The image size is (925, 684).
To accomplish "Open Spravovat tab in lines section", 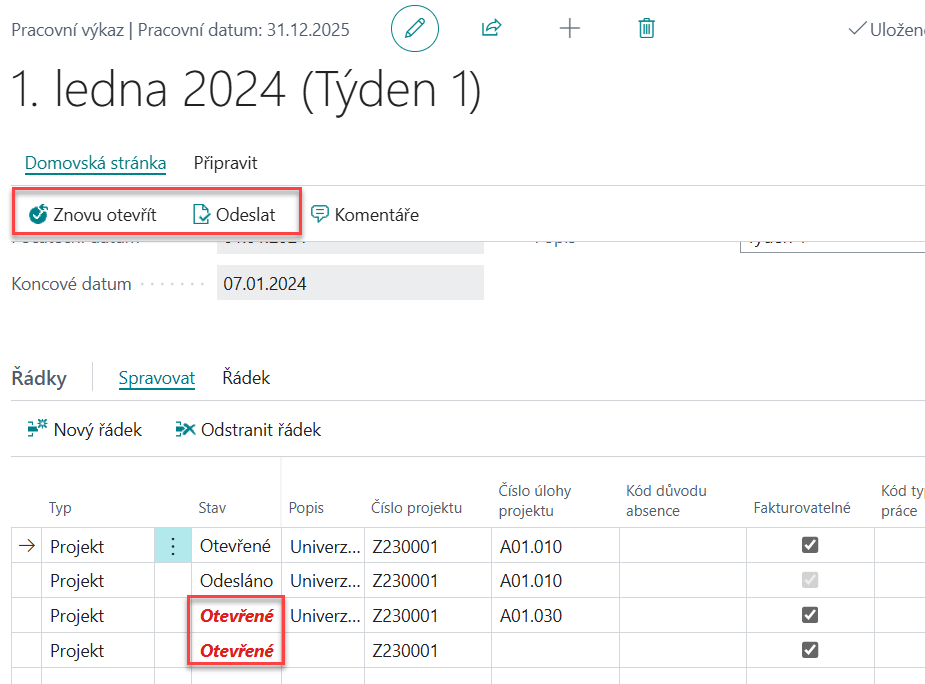I will 156,378.
